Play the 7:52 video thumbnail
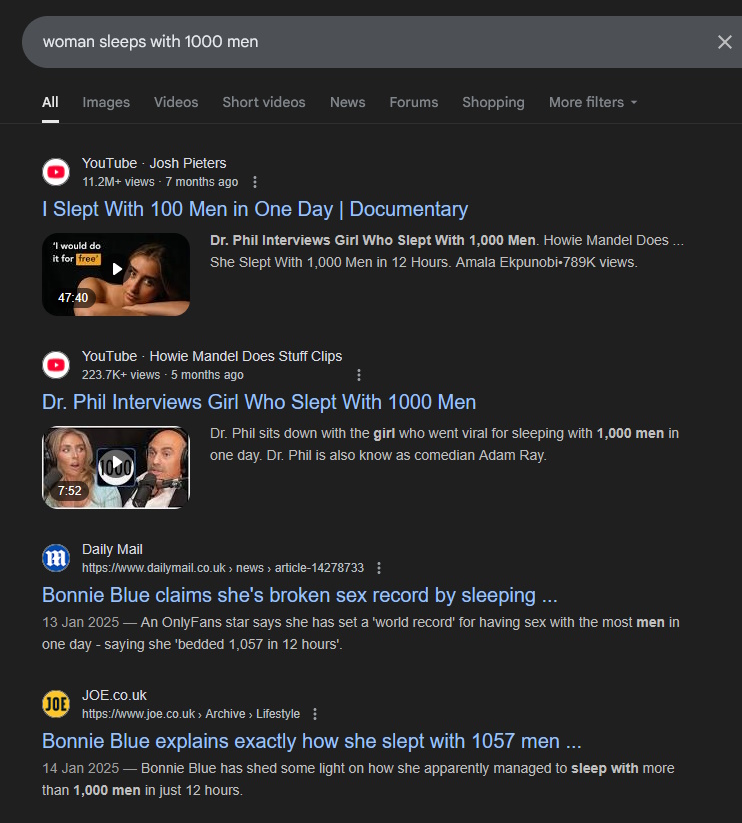This screenshot has width=742, height=823. [x=116, y=467]
